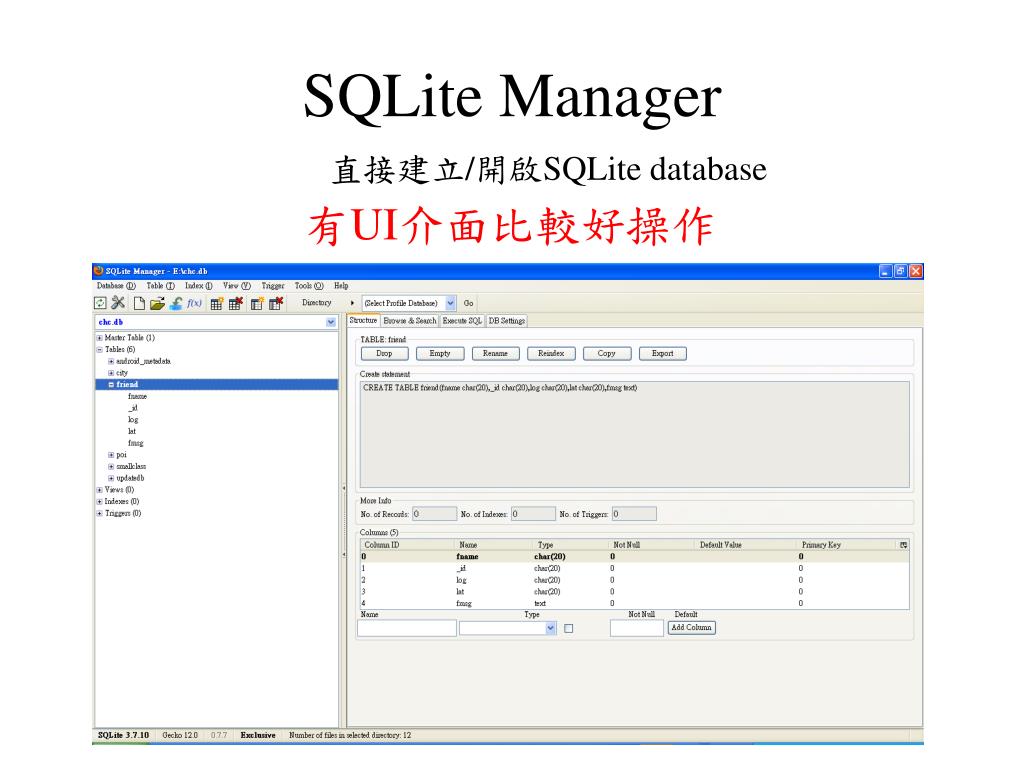Image resolution: width=1024 pixels, height=768 pixels.
Task: Expand the Master Table (1) node
Action: click(x=100, y=338)
